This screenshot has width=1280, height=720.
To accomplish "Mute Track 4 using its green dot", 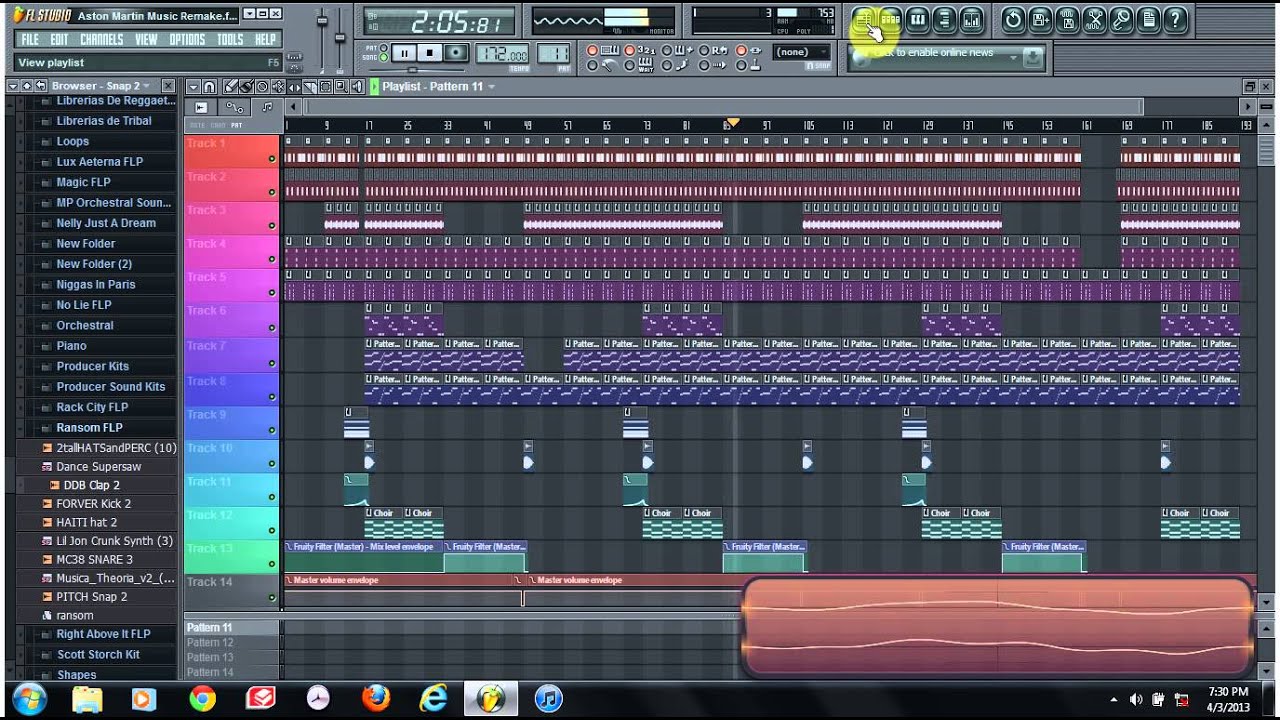I will click(x=271, y=259).
